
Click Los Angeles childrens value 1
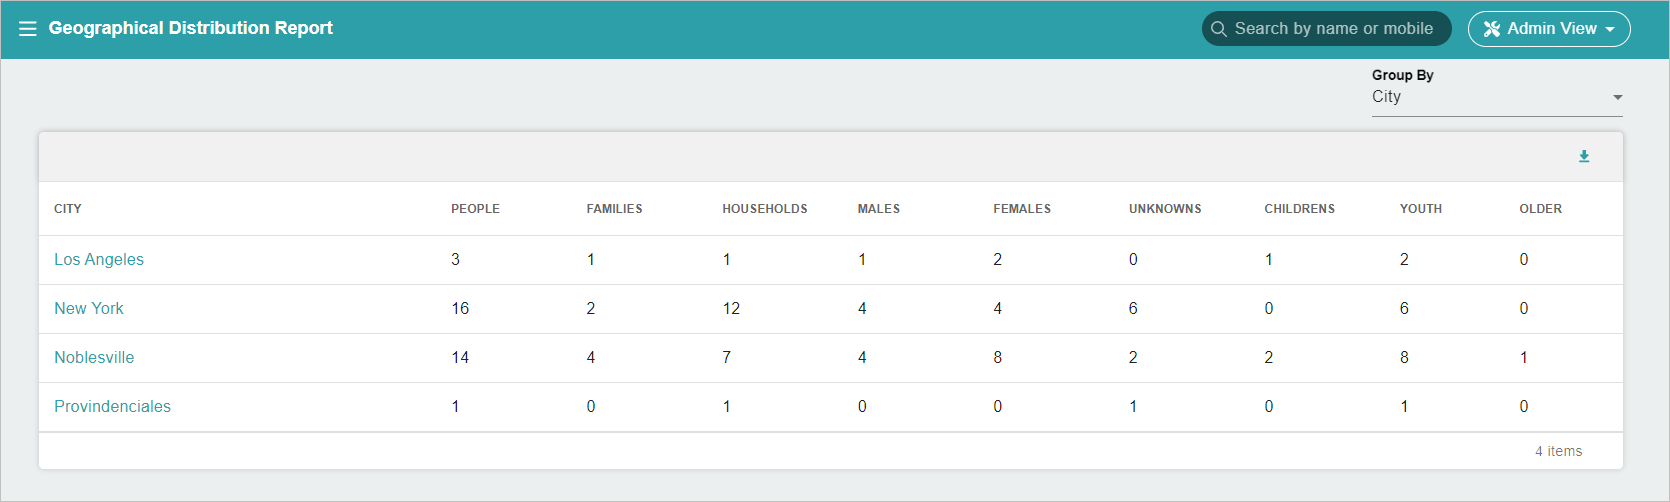(x=1269, y=259)
